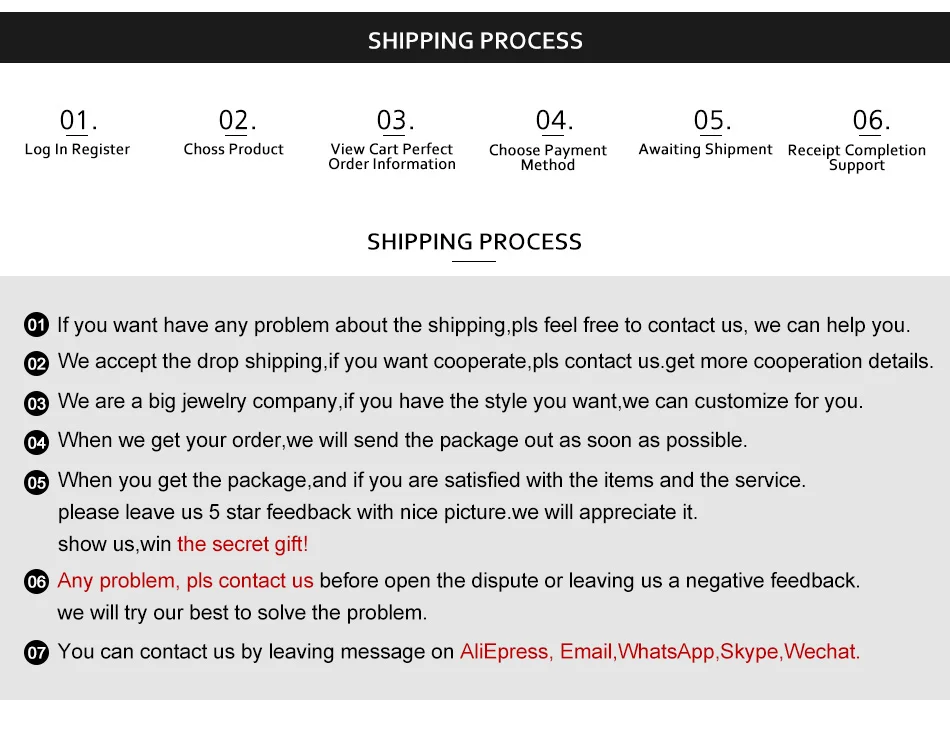950x730 pixels.
Task: Click the black 04 numbered bullet icon
Action: [36, 442]
